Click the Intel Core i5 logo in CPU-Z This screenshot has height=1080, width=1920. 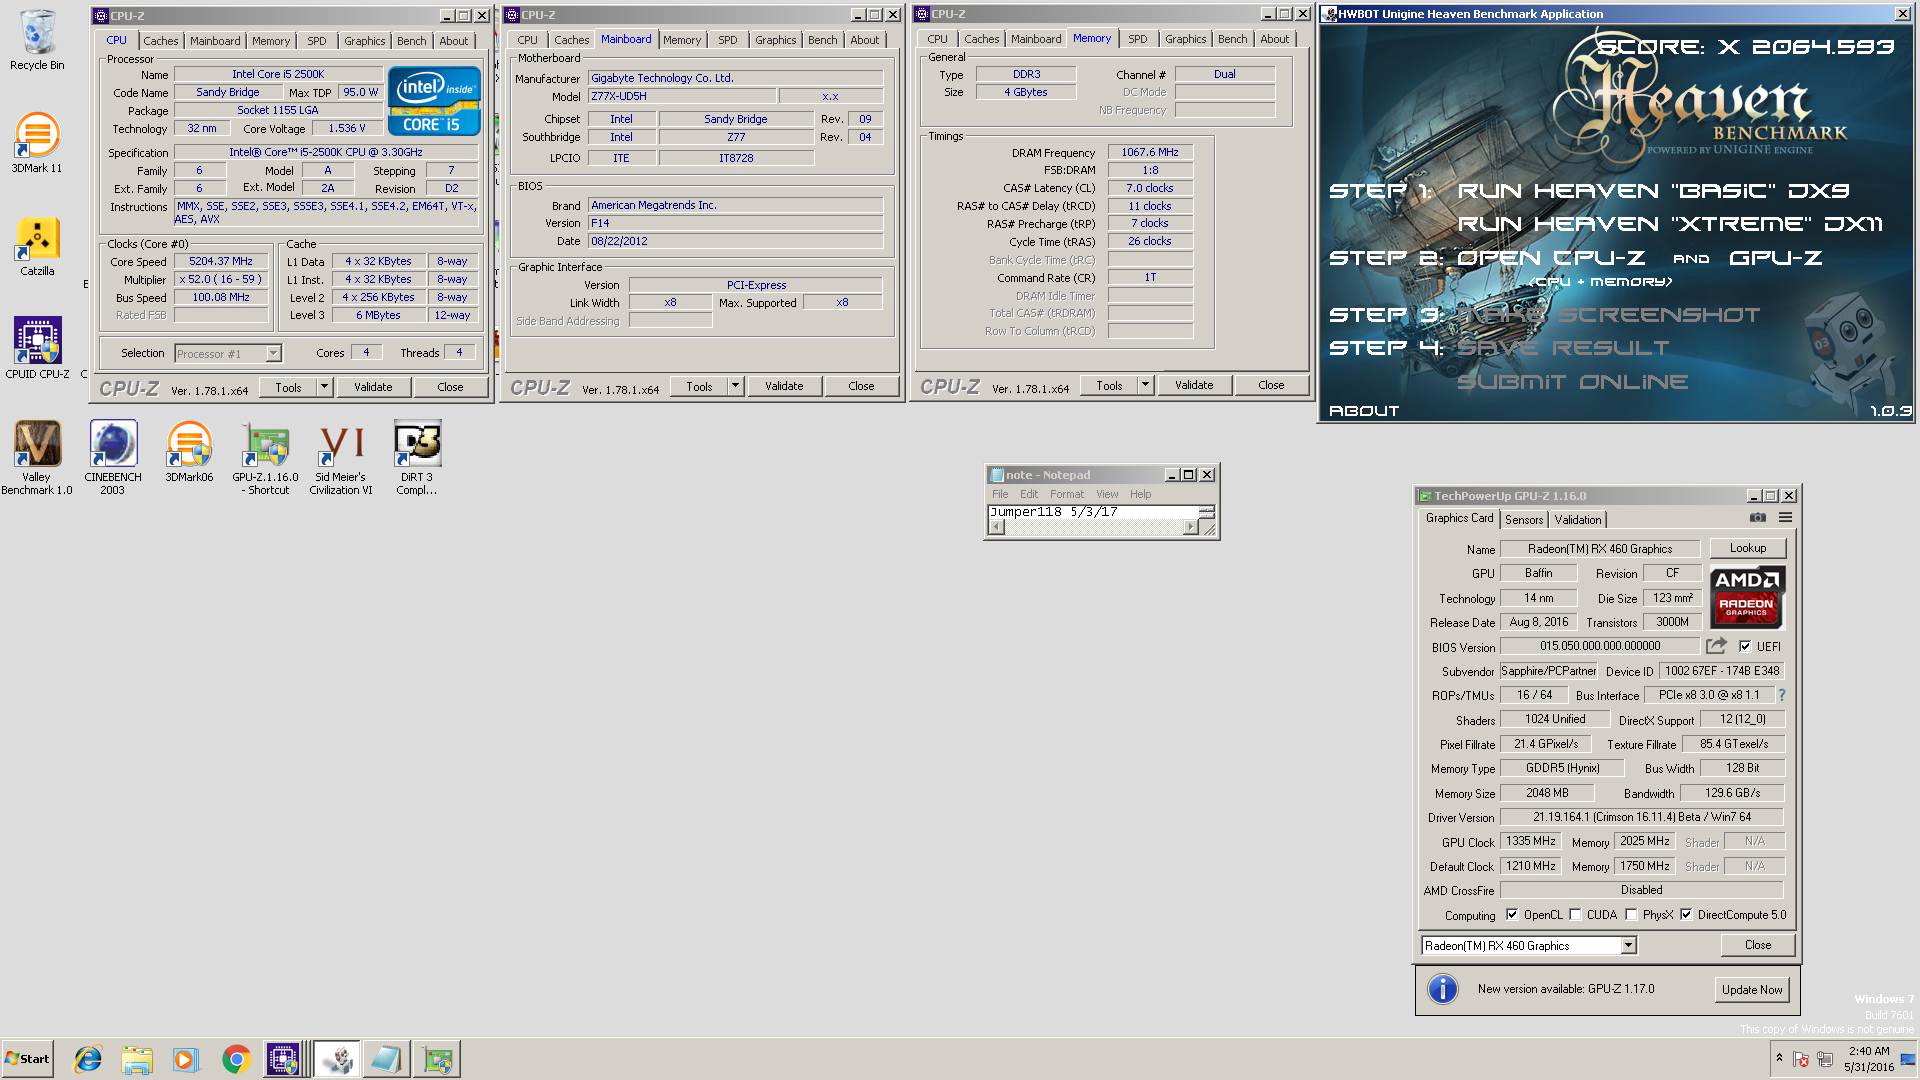(x=434, y=101)
